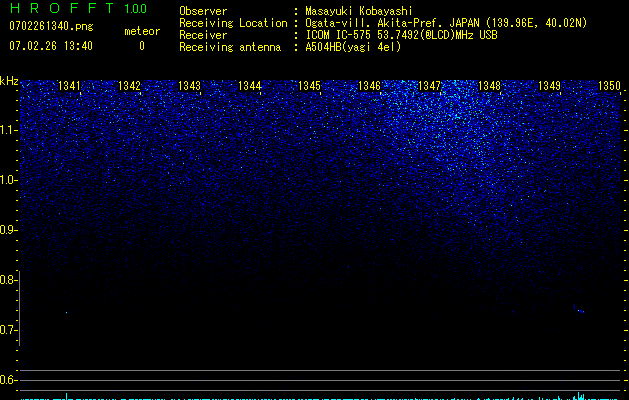The width and height of the screenshot is (629, 400).
Task: Click the 1.0 frequency axis label
Action: [x=8, y=180]
